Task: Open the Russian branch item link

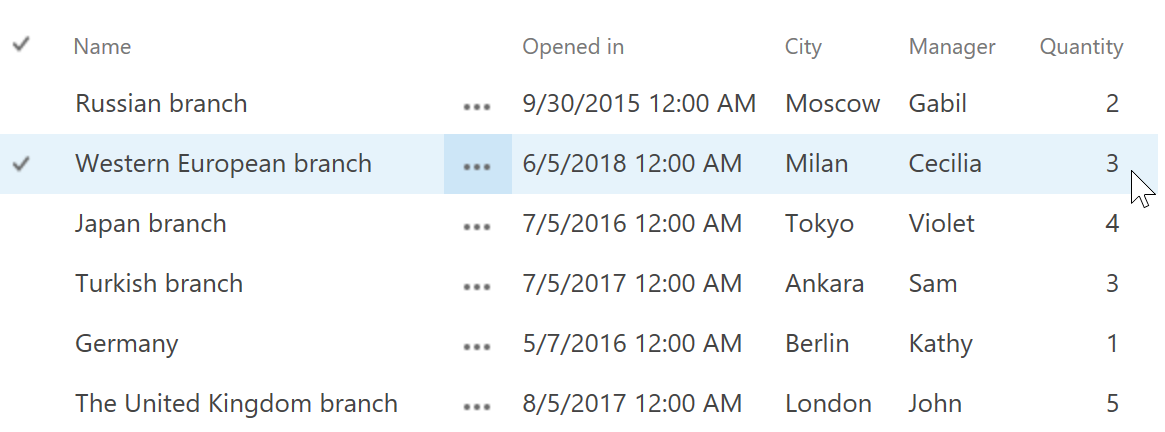Action: 161,103
